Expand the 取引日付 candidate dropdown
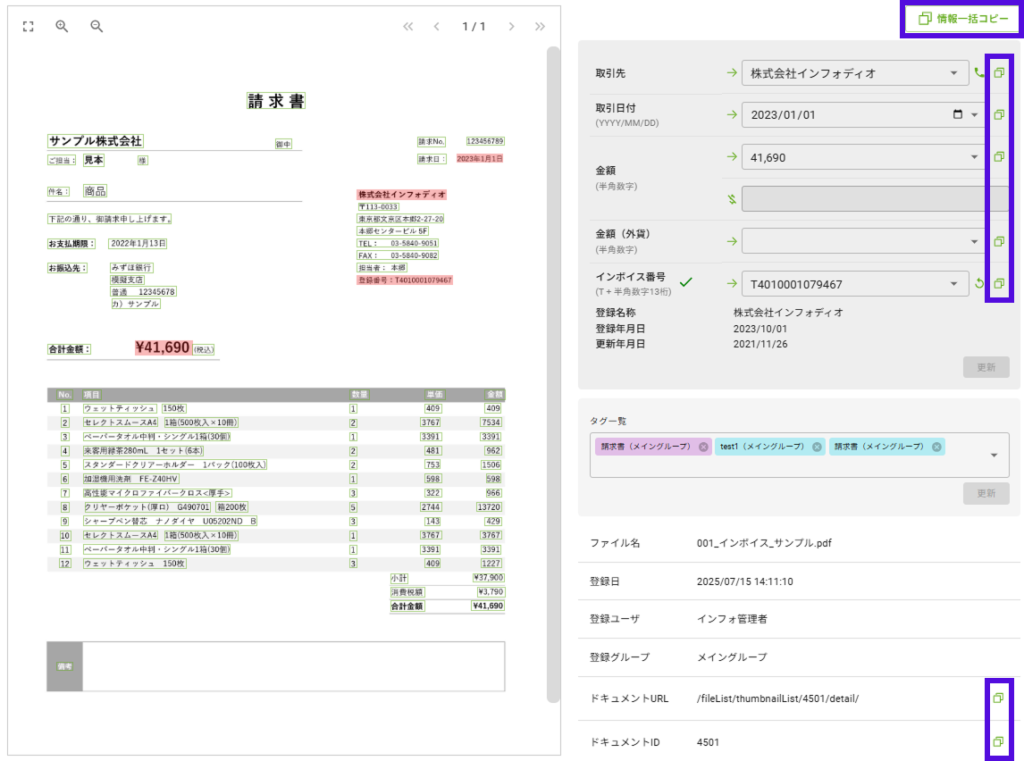The image size is (1024, 761). point(974,115)
